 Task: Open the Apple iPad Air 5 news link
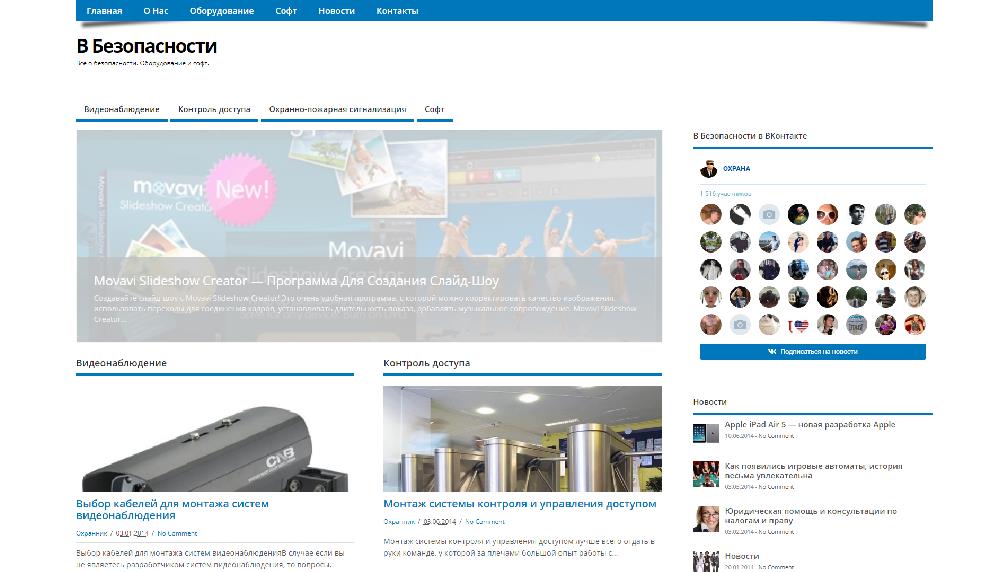[x=810, y=424]
